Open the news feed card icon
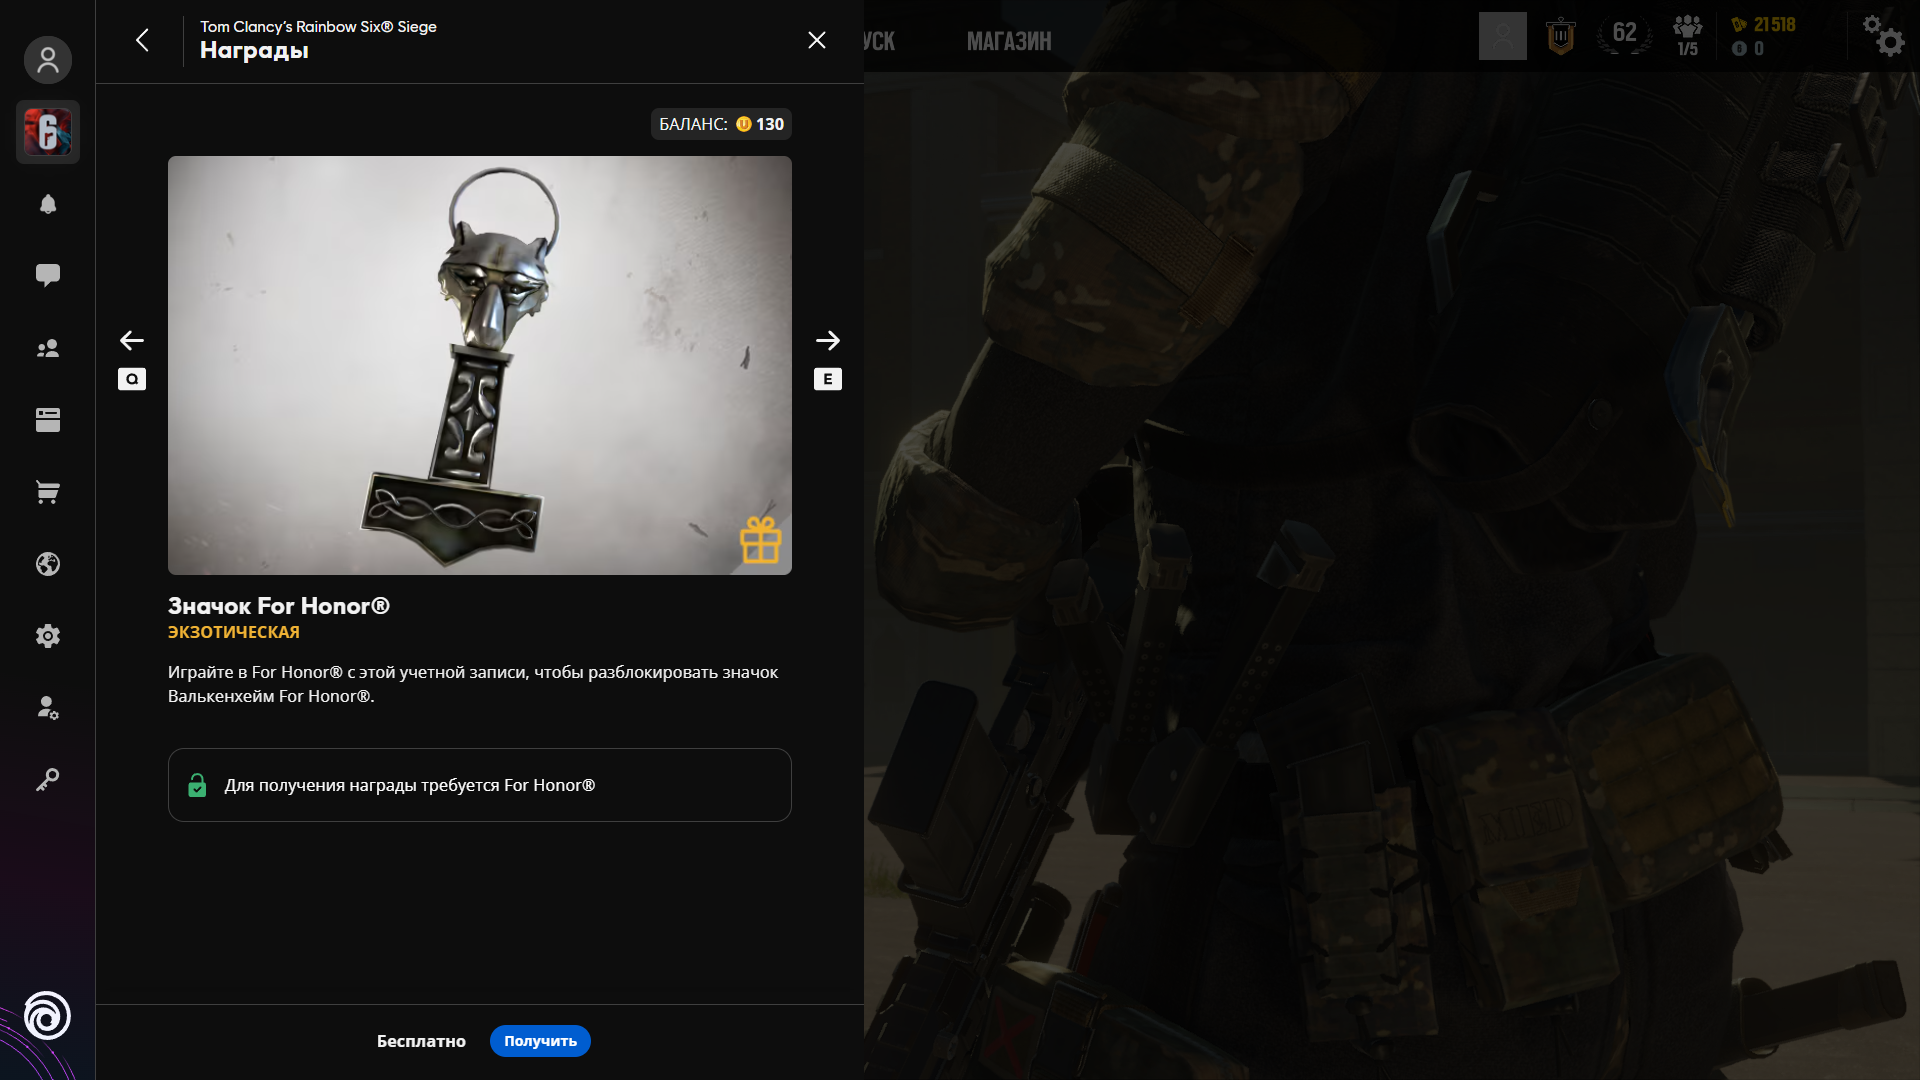Viewport: 1920px width, 1080px height. click(x=48, y=420)
